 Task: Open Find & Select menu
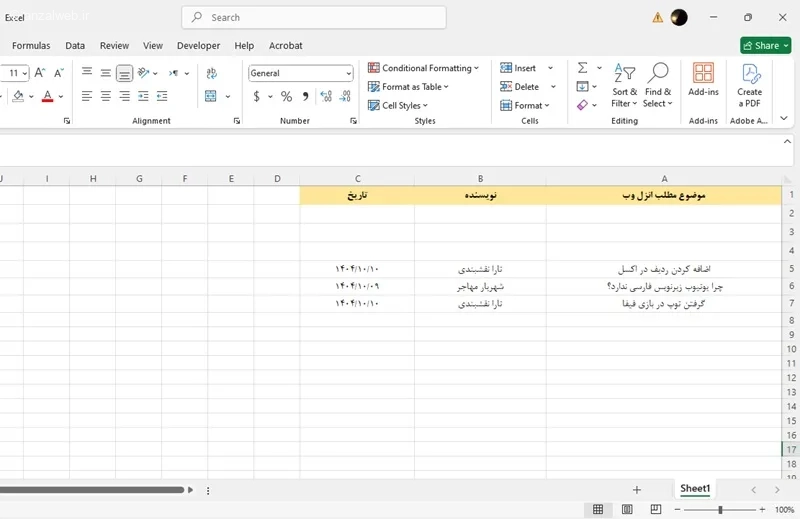(x=658, y=85)
